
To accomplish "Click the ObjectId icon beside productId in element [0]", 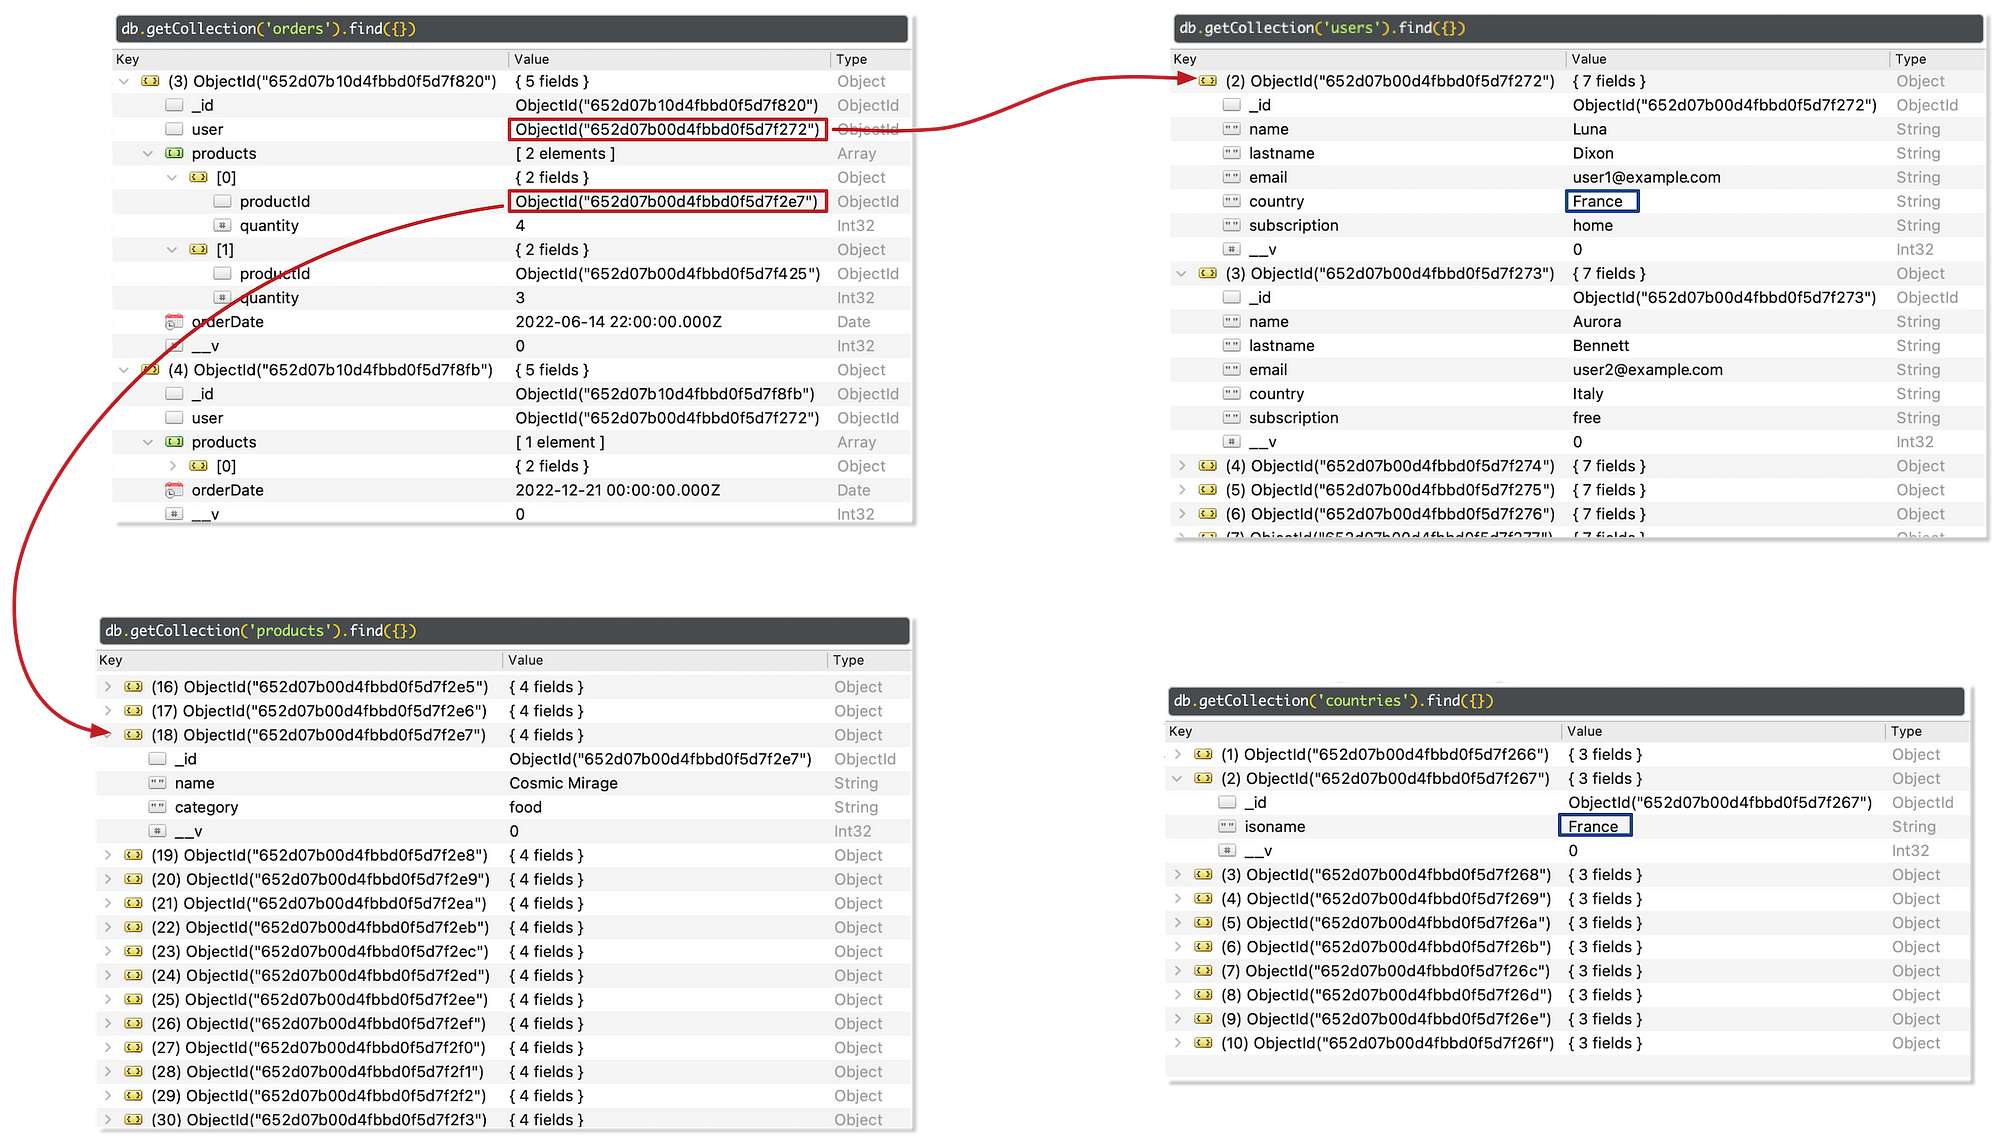I will [x=222, y=201].
